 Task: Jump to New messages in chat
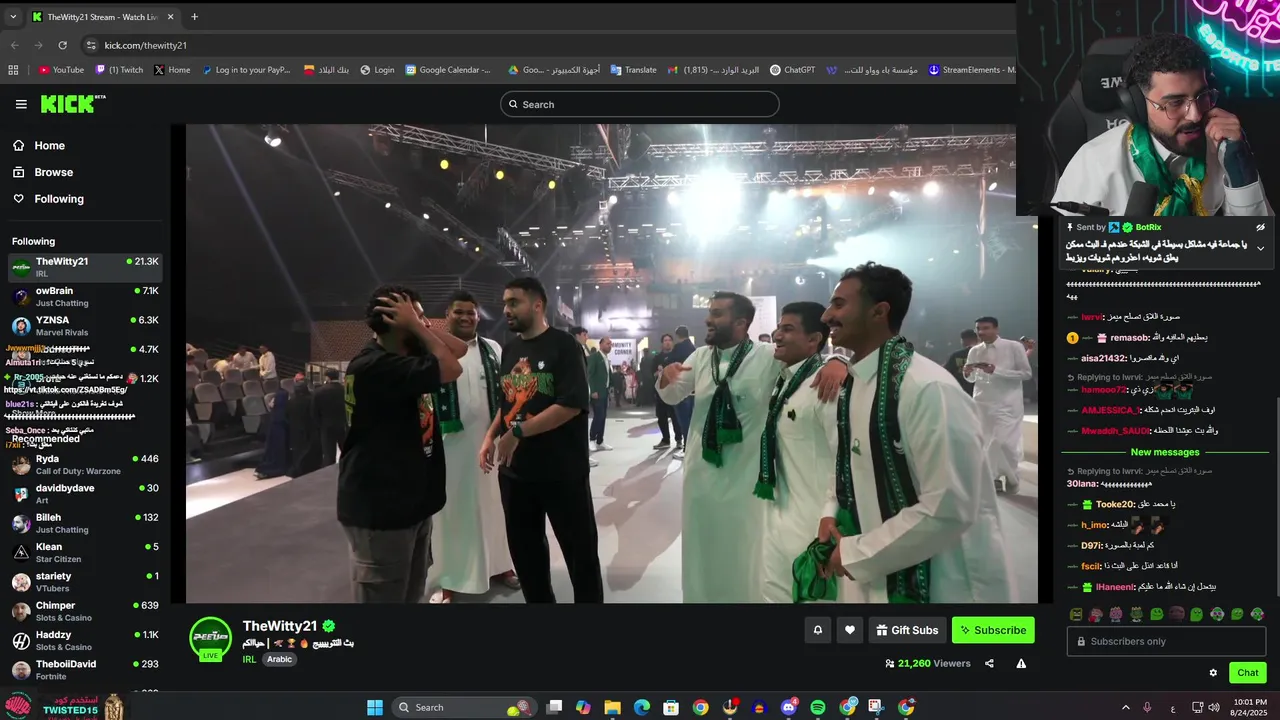1164,452
